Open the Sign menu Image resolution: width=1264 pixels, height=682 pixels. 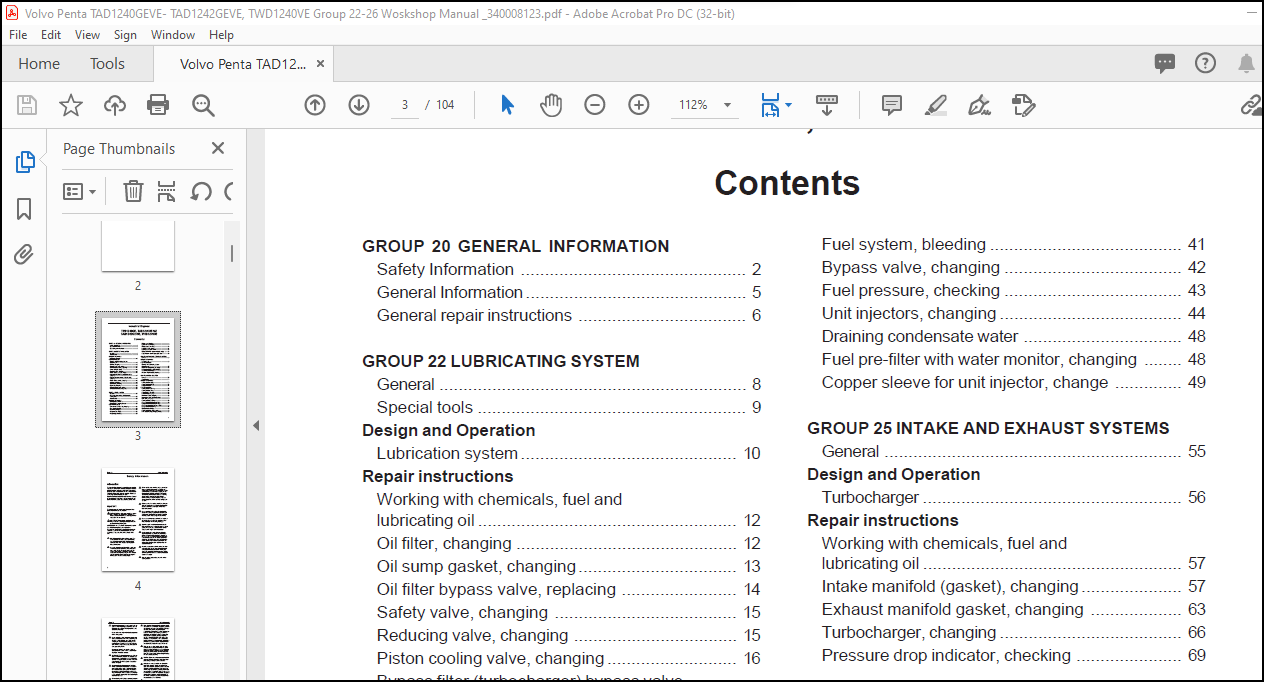125,34
